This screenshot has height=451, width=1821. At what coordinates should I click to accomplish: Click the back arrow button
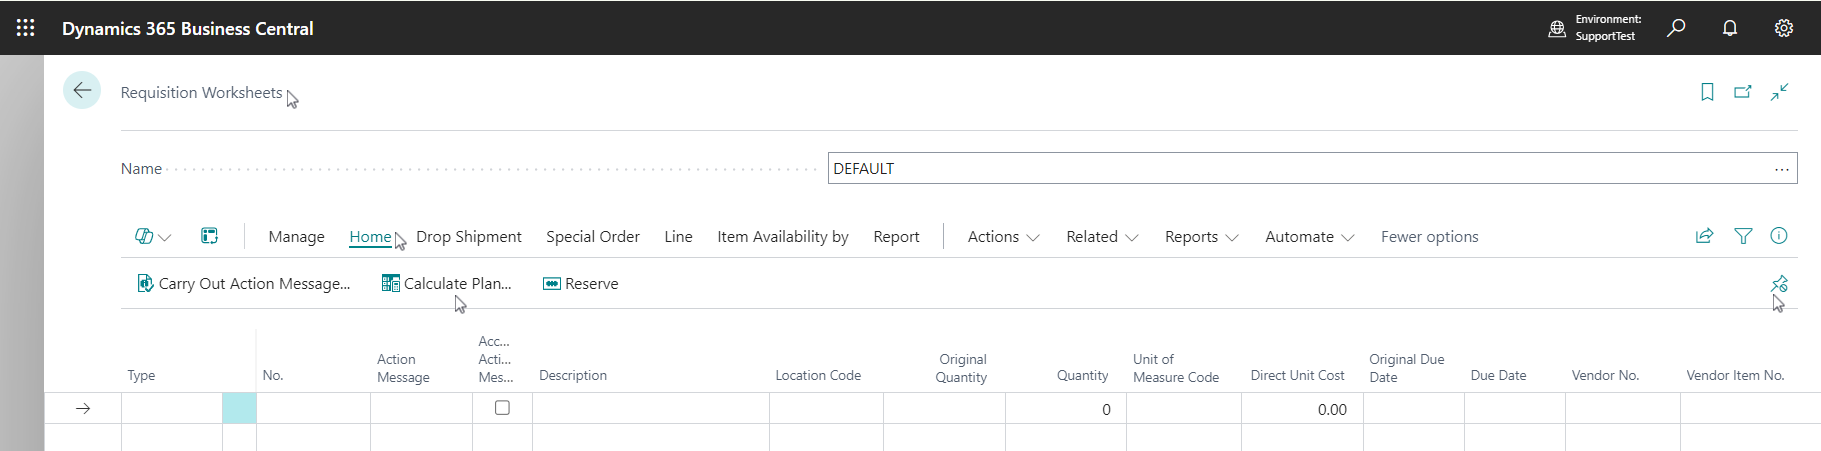pos(82,90)
